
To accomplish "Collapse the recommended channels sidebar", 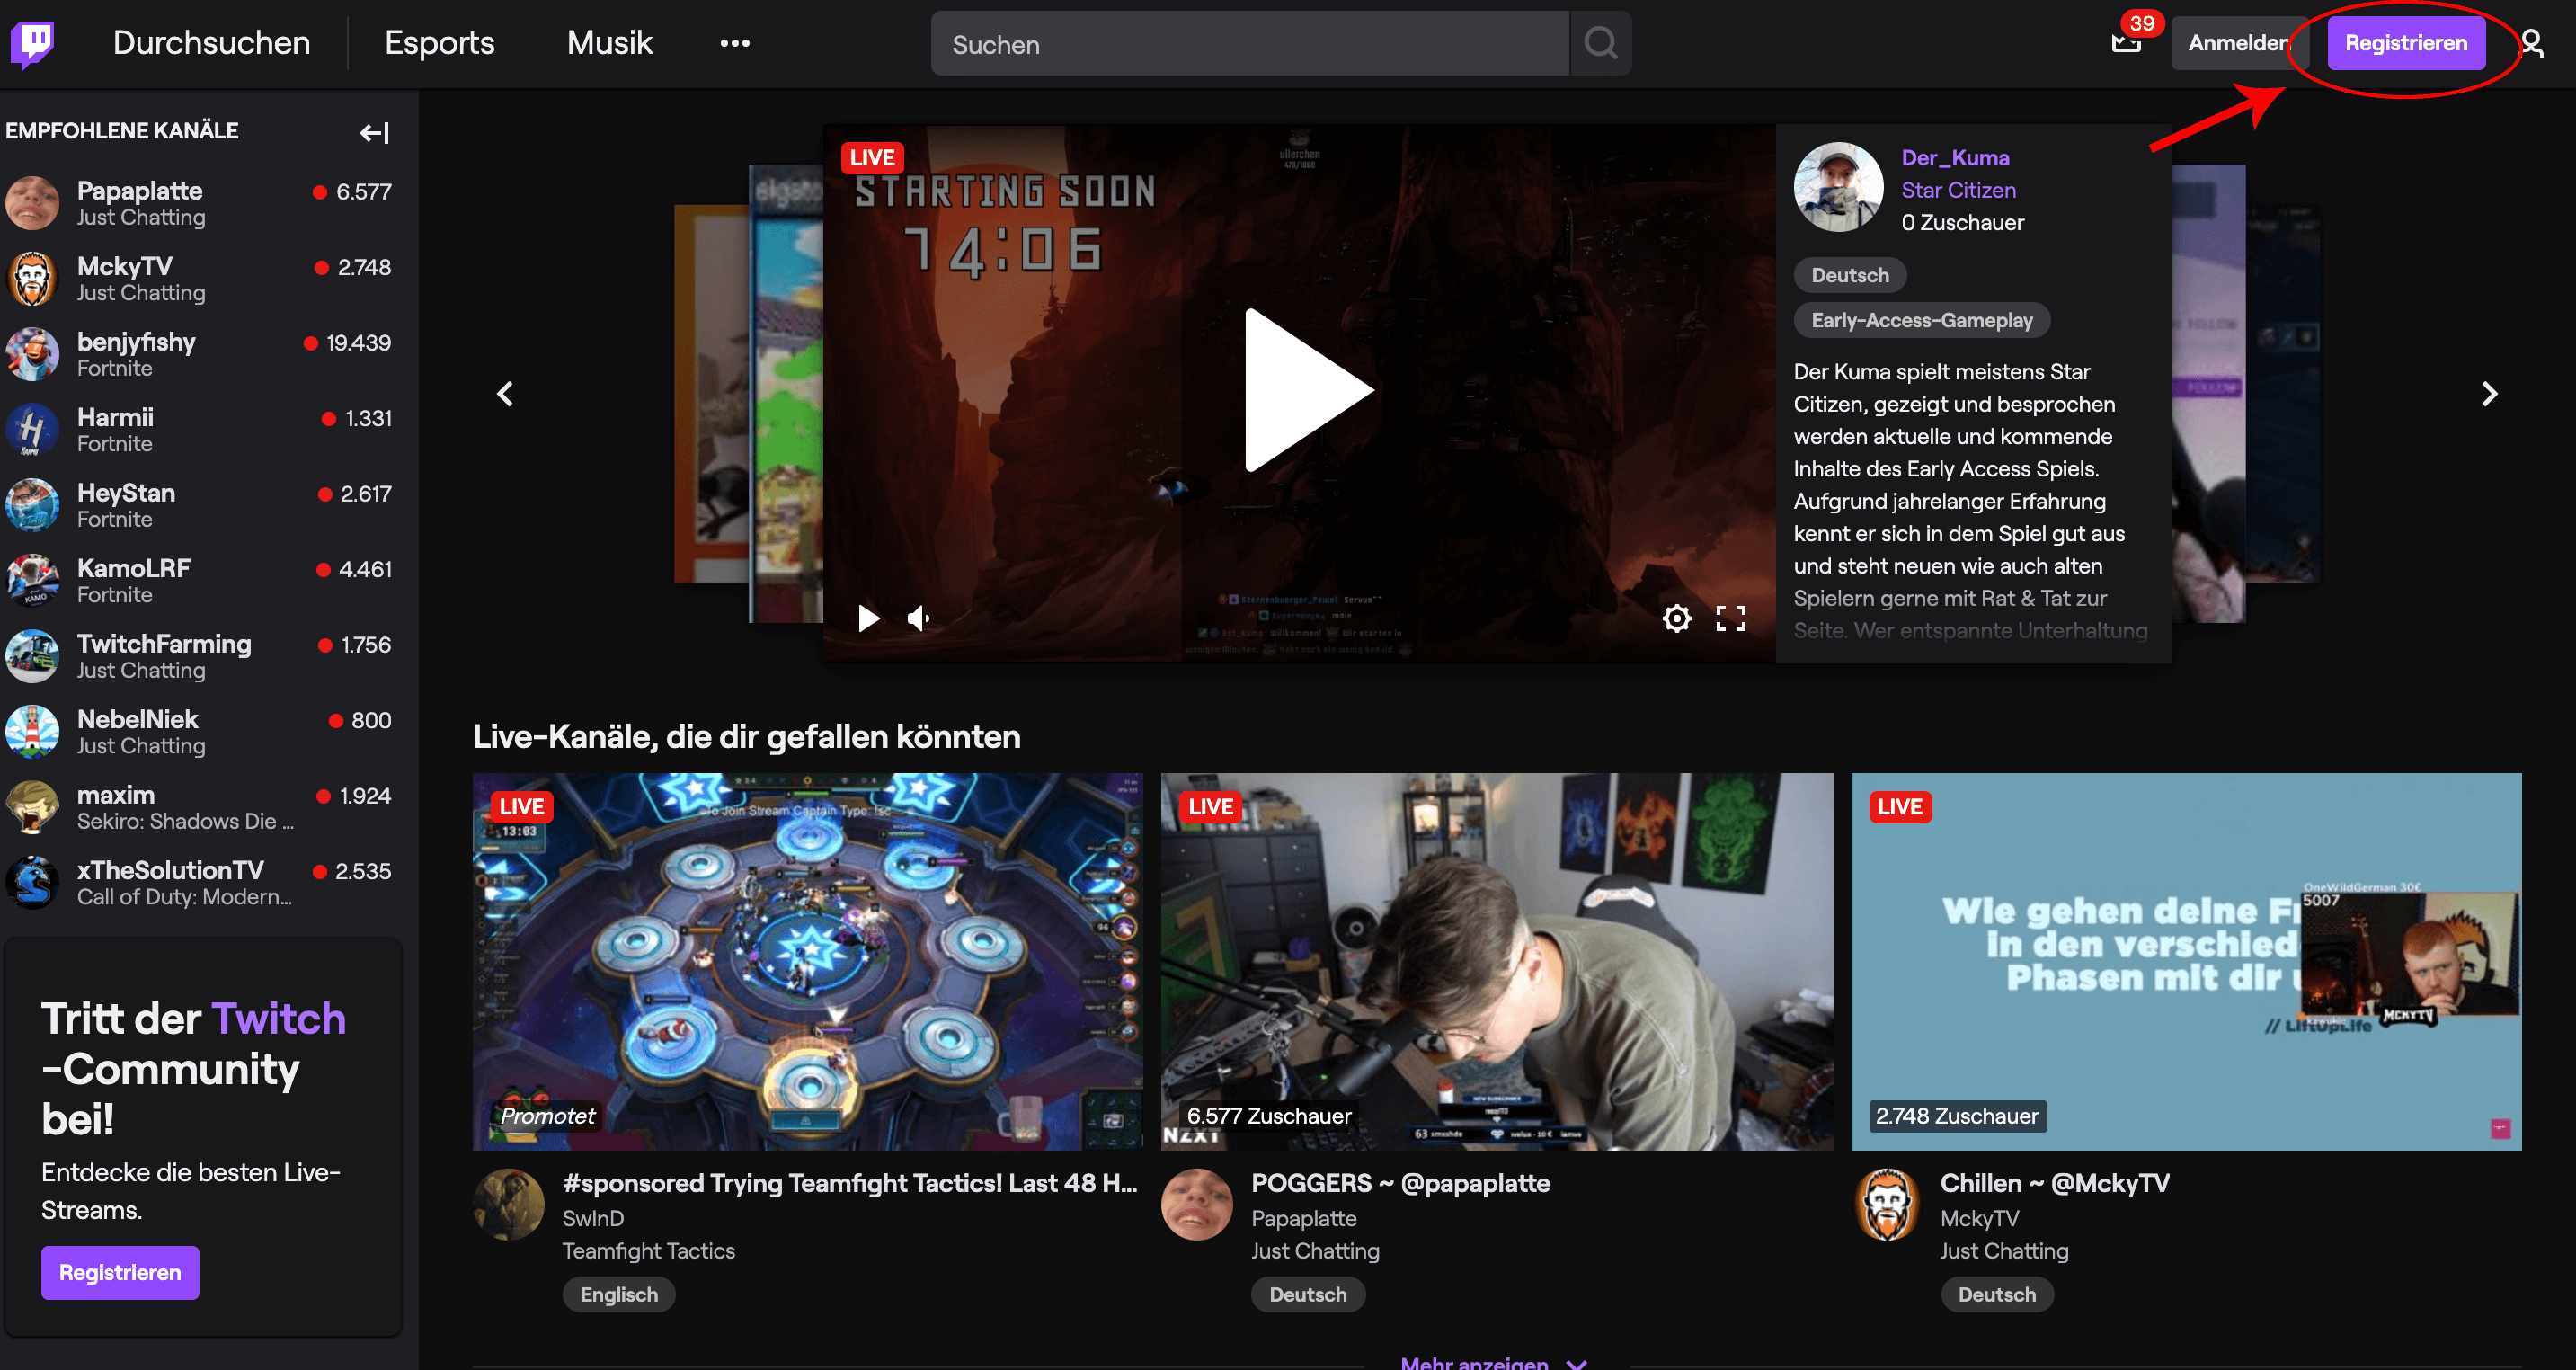I will [x=375, y=132].
